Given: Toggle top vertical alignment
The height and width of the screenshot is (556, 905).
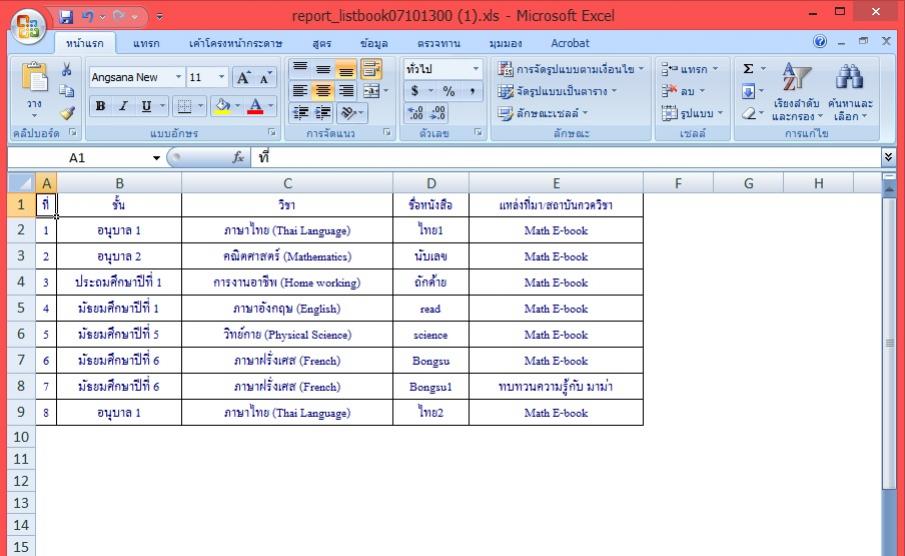Looking at the screenshot, I should (x=300, y=69).
